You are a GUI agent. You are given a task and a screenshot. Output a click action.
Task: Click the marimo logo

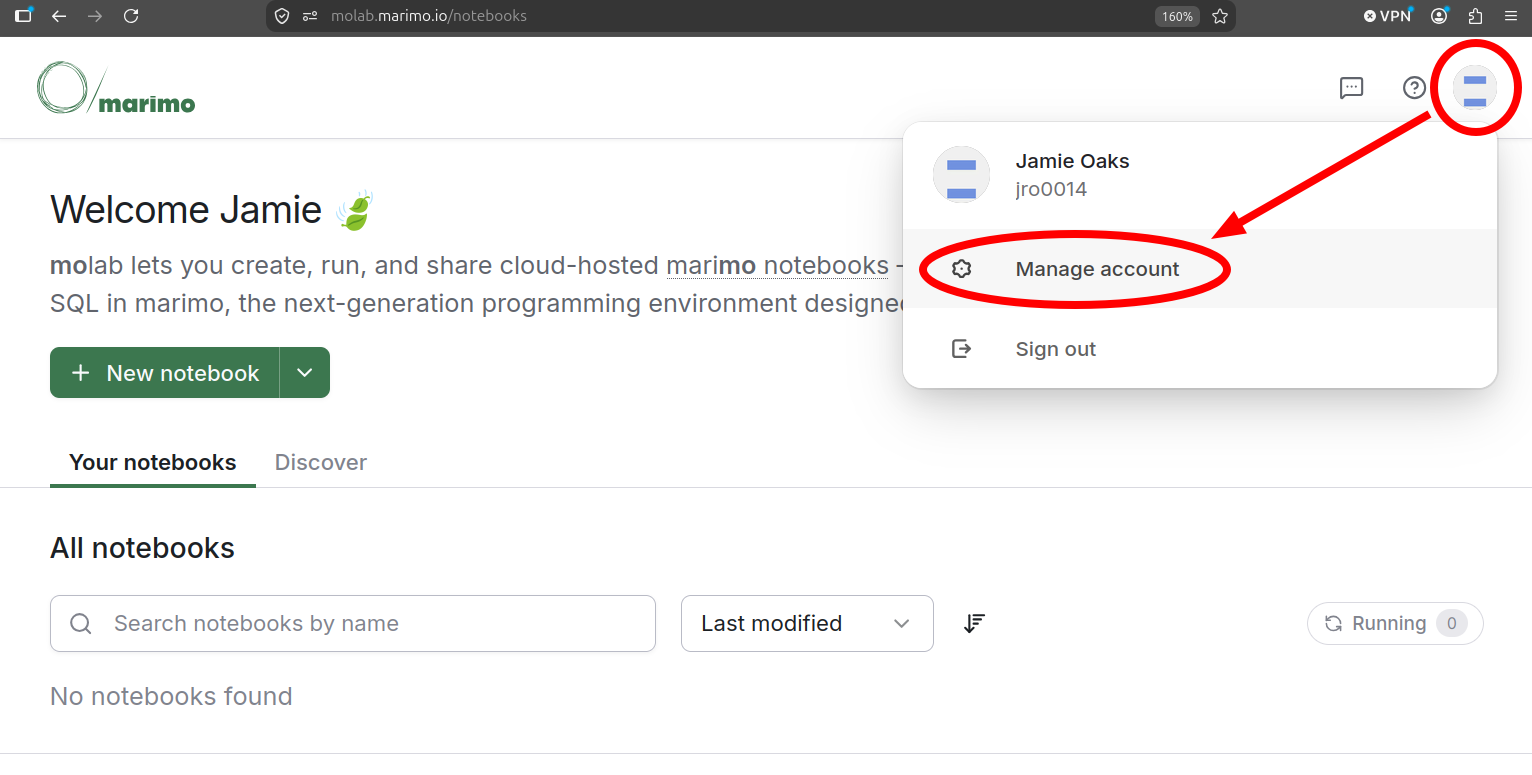click(116, 88)
